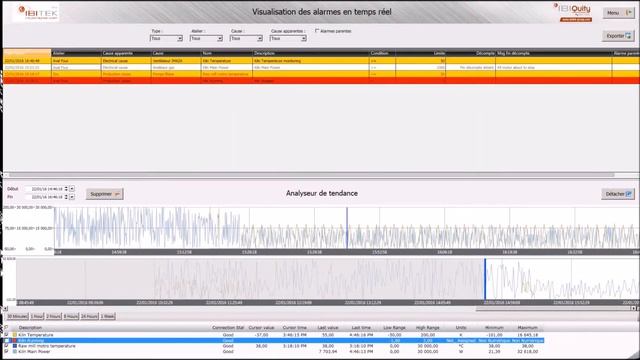Toggle the header select-all checkbox in trend table
Screen dimensions: 640x360
7,328
